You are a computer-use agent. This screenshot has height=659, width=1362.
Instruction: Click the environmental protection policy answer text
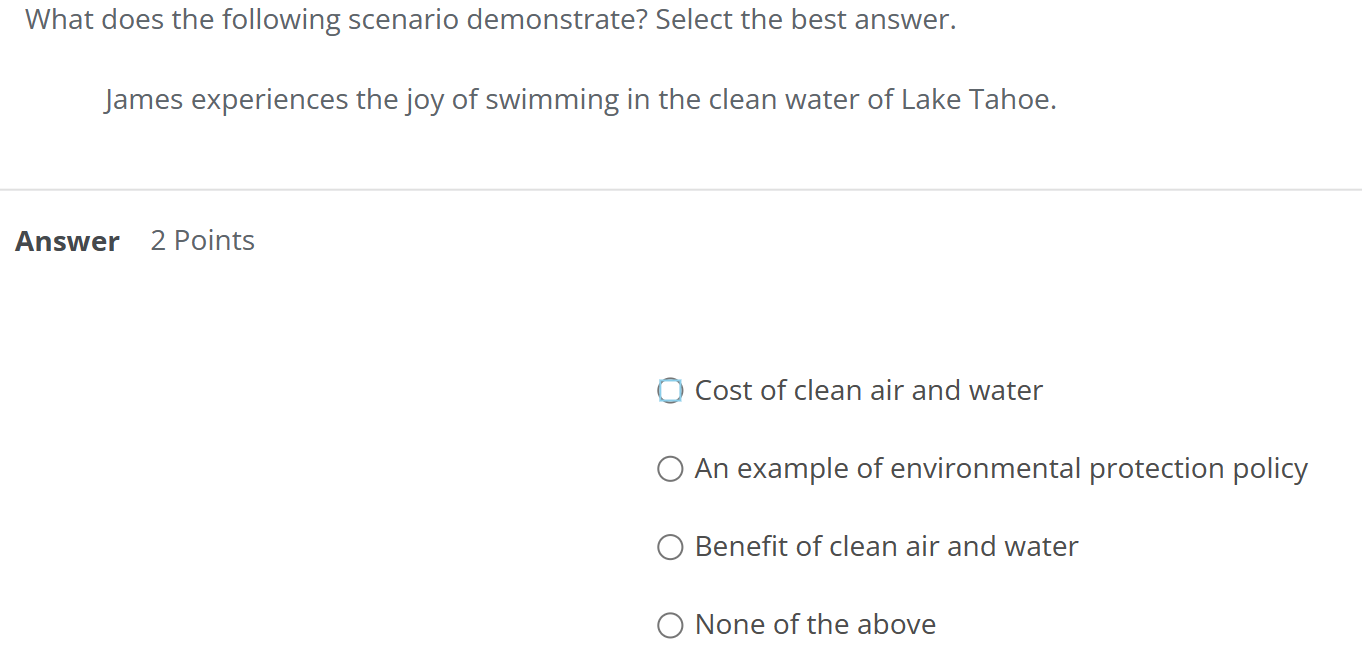coord(1000,468)
